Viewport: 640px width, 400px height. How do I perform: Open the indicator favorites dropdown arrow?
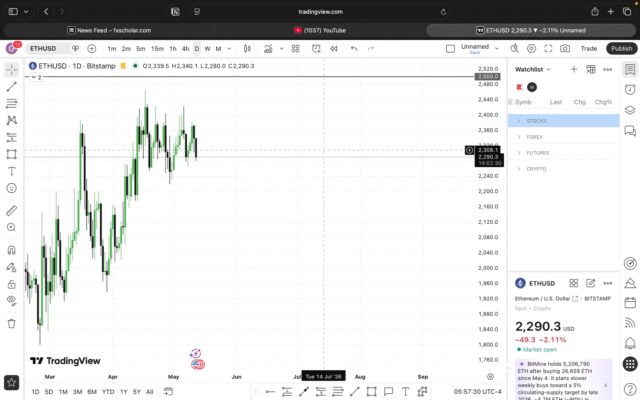281,49
